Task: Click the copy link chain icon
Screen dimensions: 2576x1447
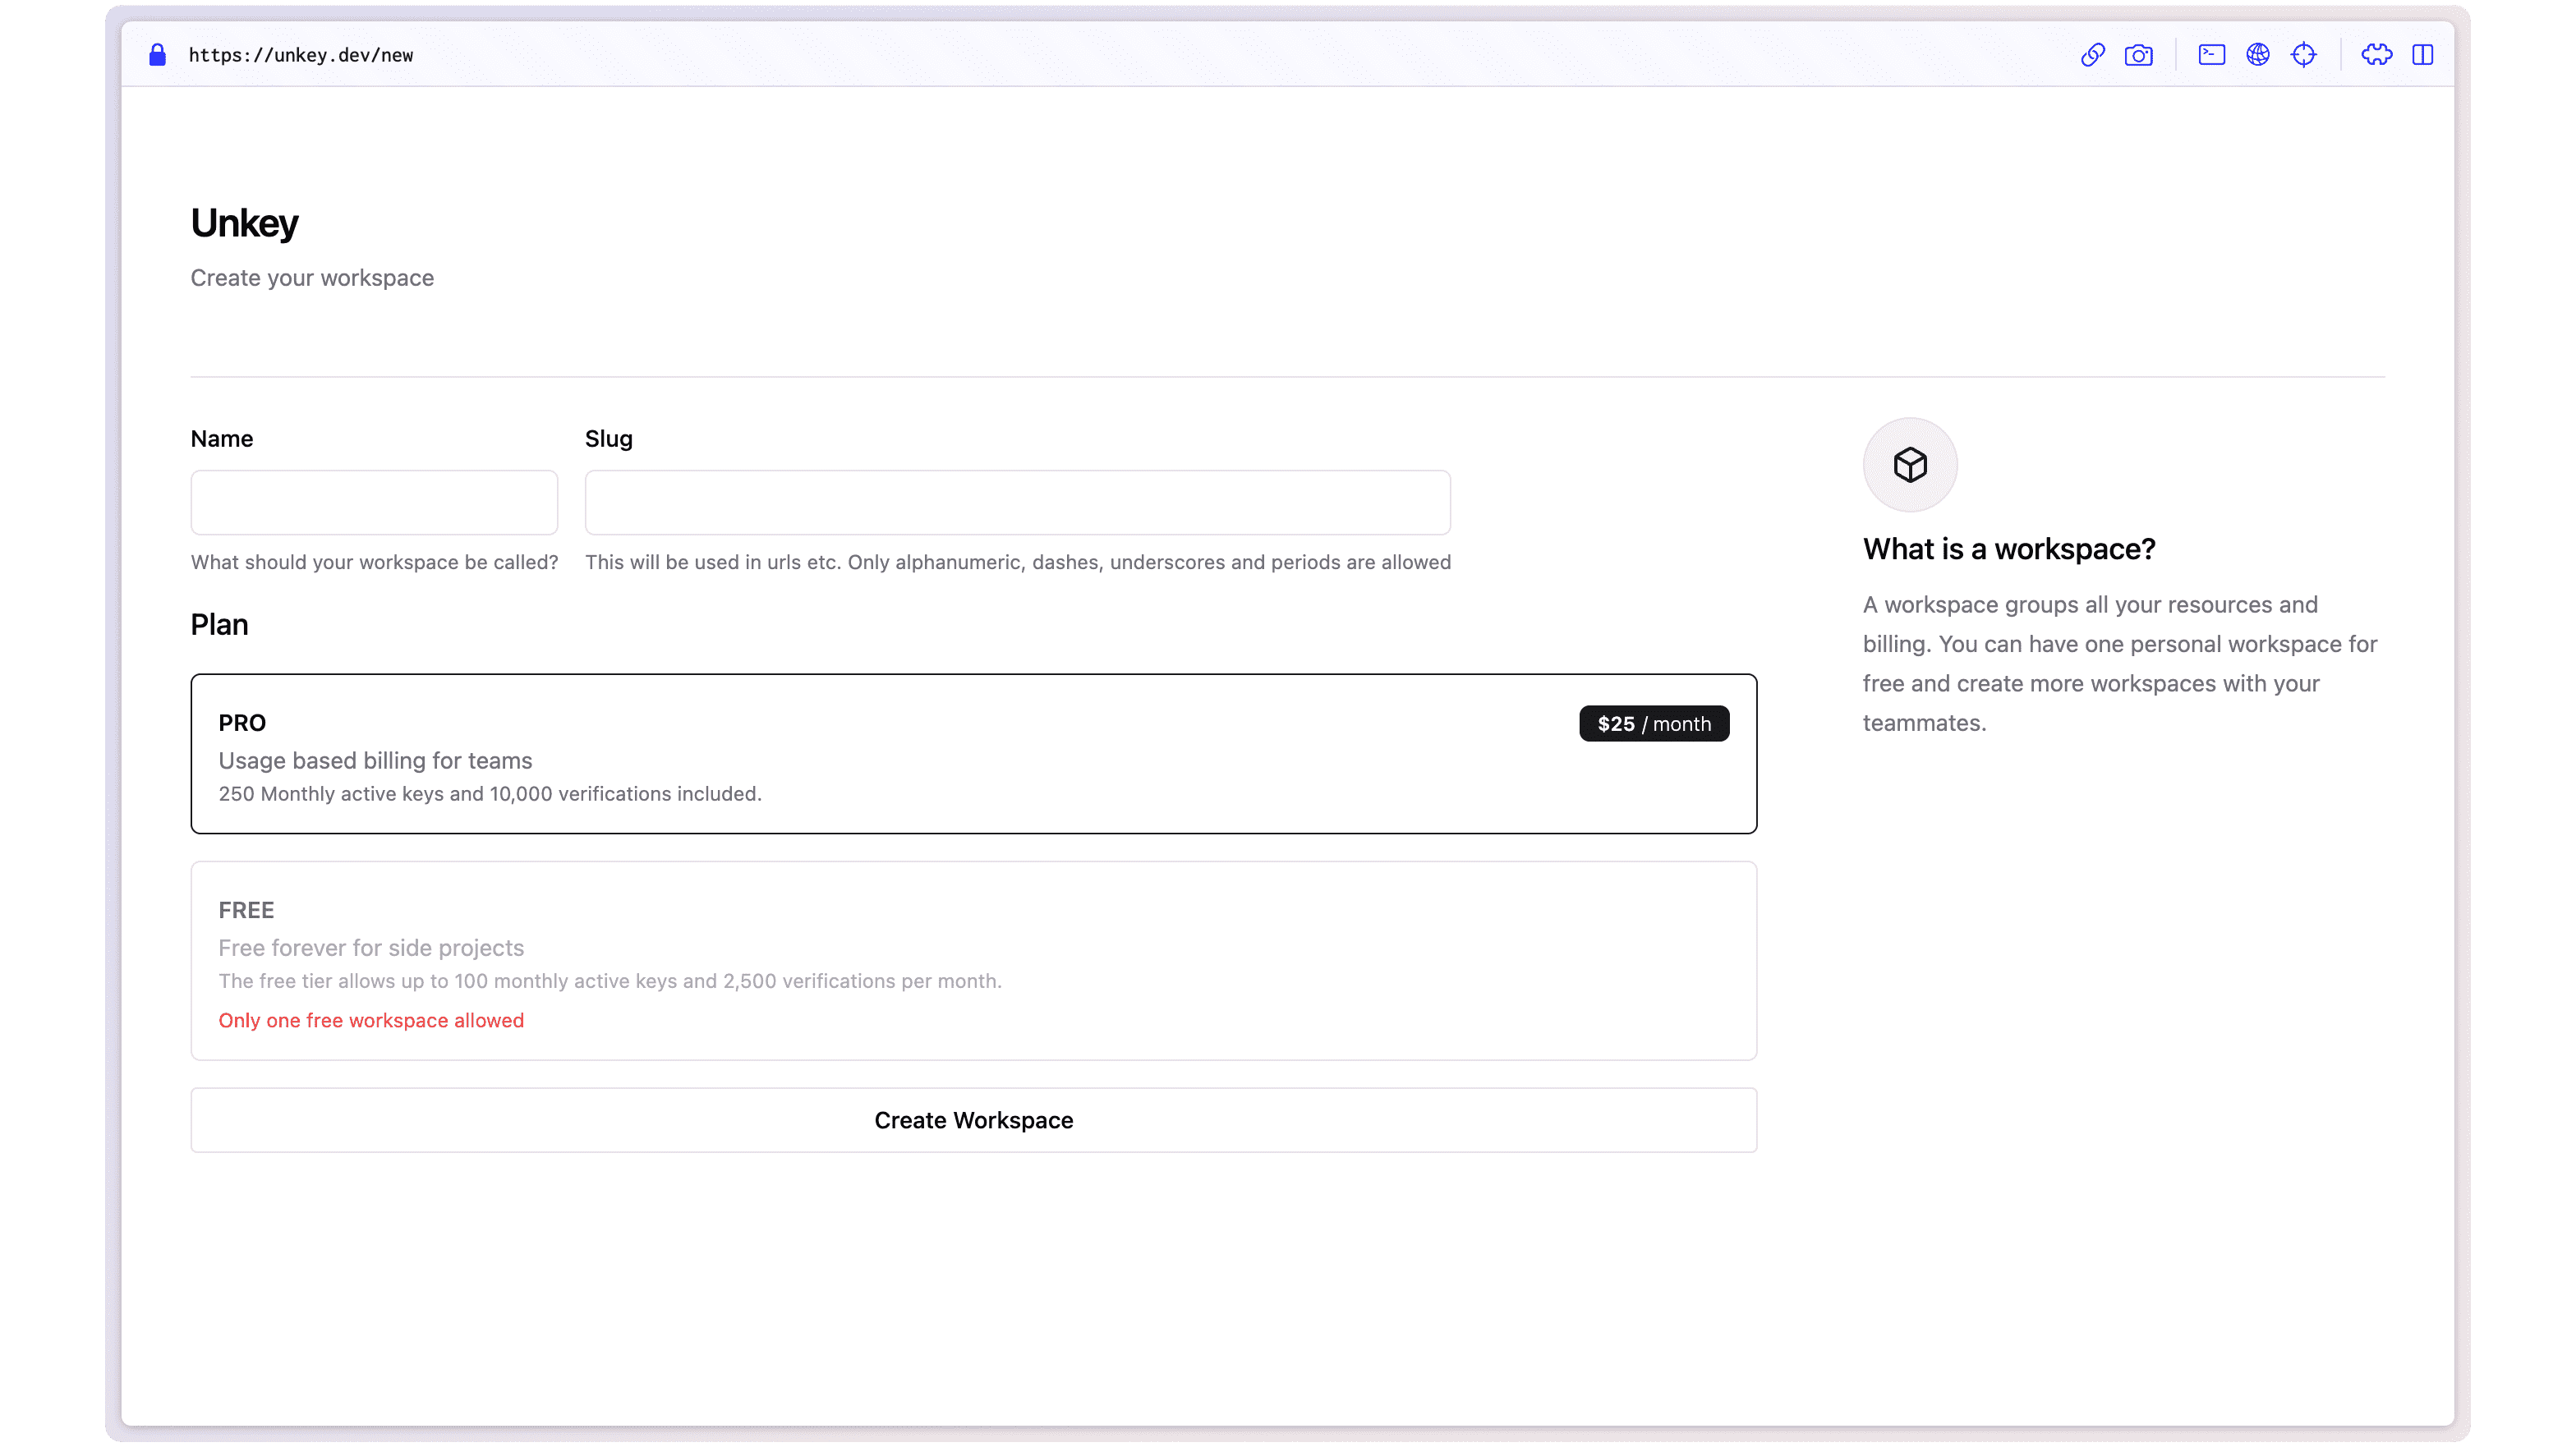Action: [2092, 55]
